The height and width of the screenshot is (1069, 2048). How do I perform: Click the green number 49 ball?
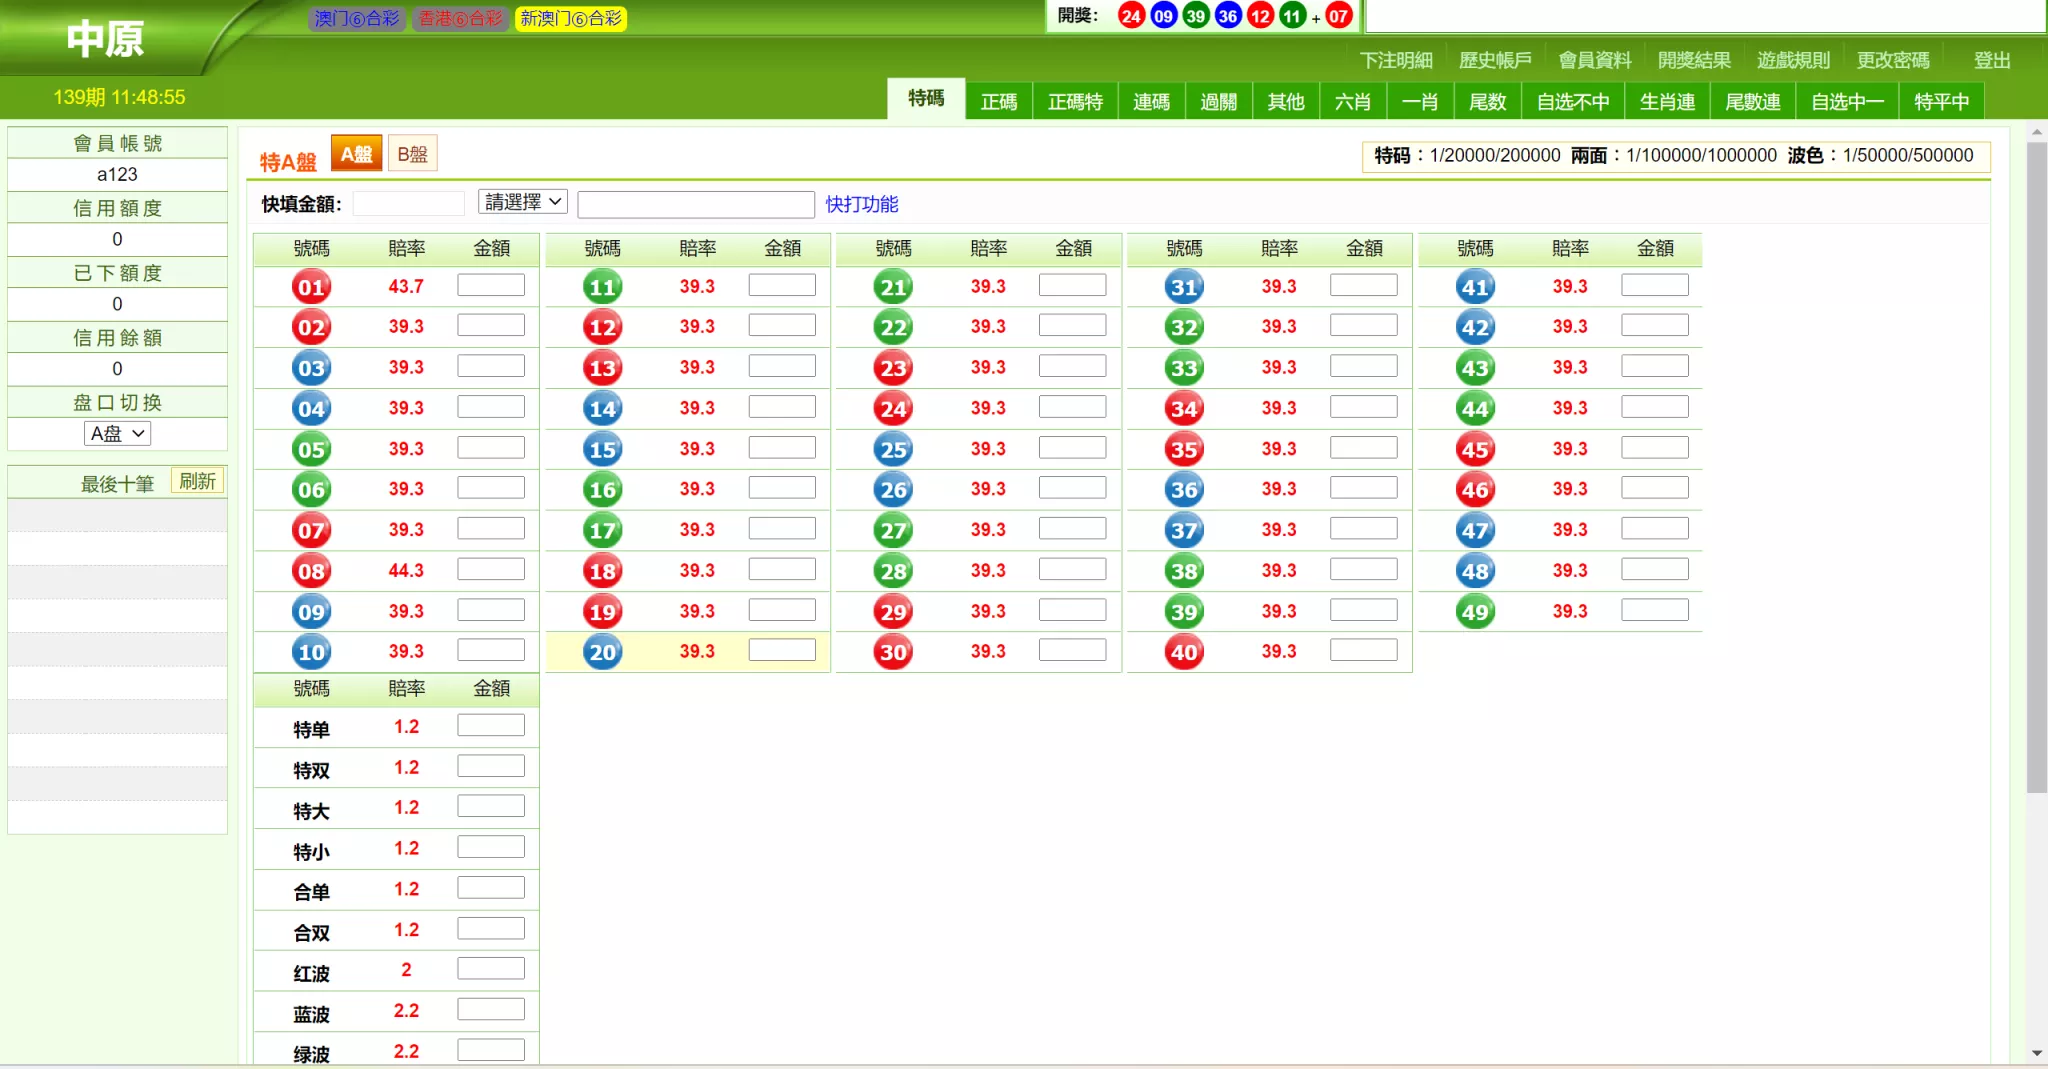coord(1475,611)
